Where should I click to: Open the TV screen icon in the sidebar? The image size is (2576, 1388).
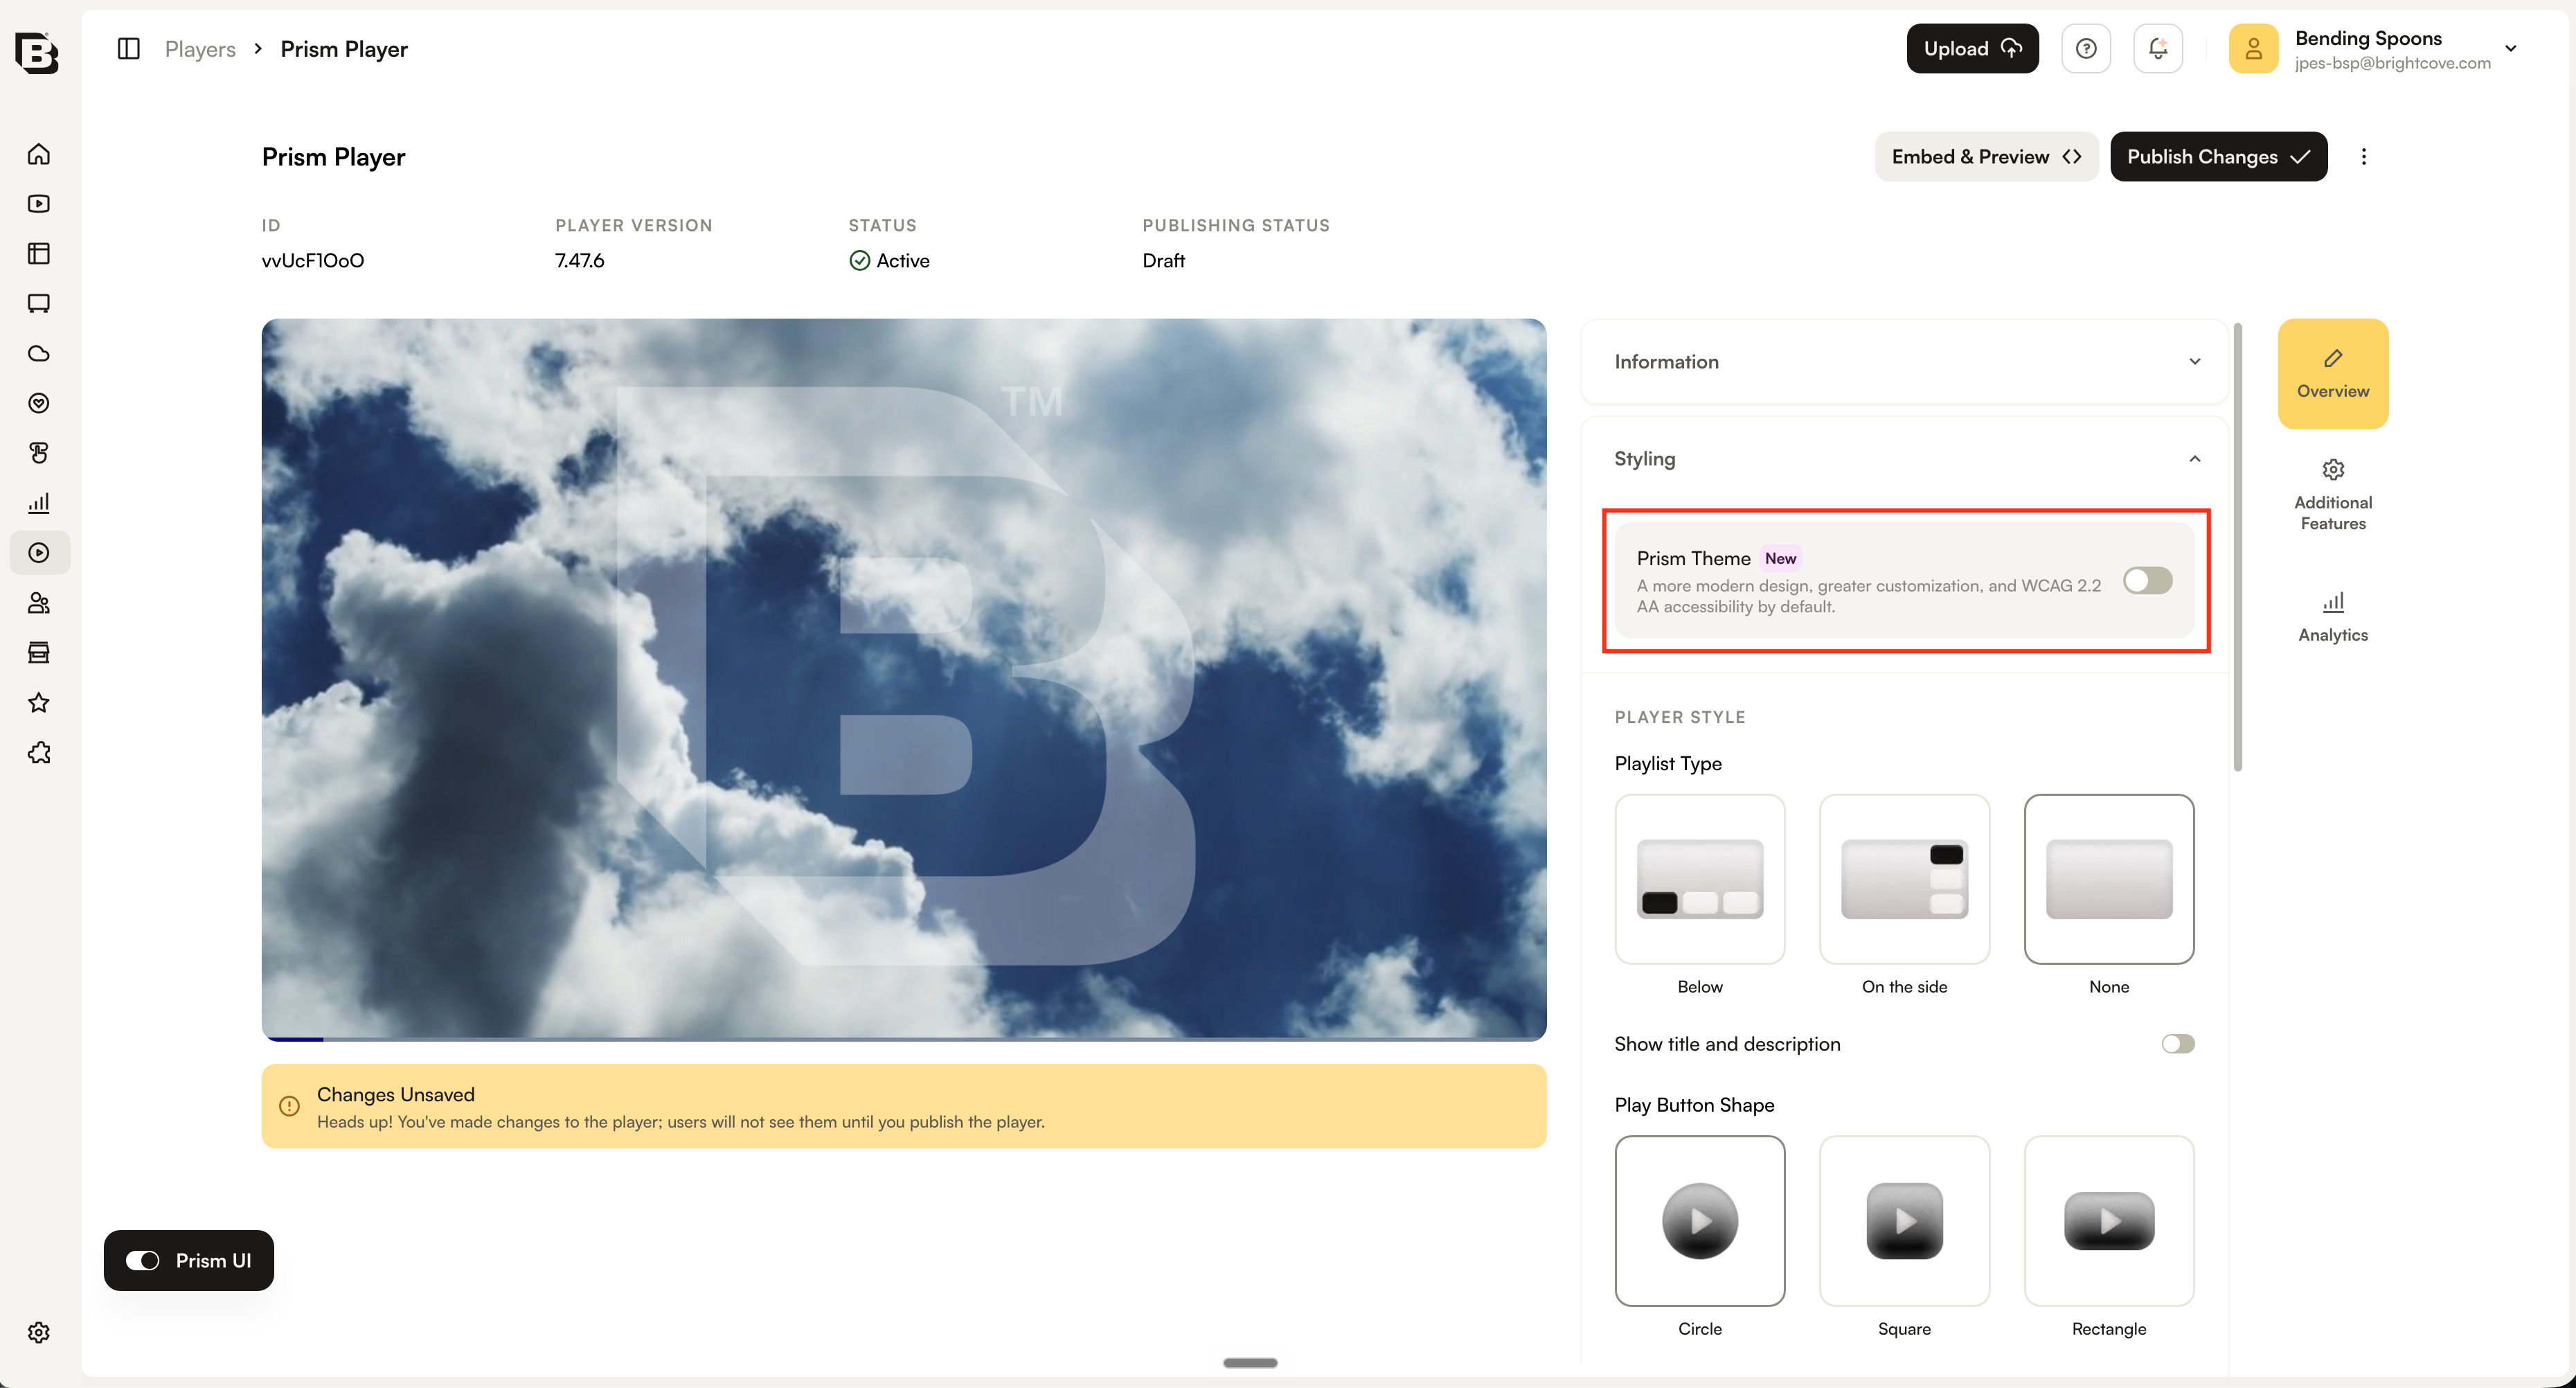(x=39, y=304)
